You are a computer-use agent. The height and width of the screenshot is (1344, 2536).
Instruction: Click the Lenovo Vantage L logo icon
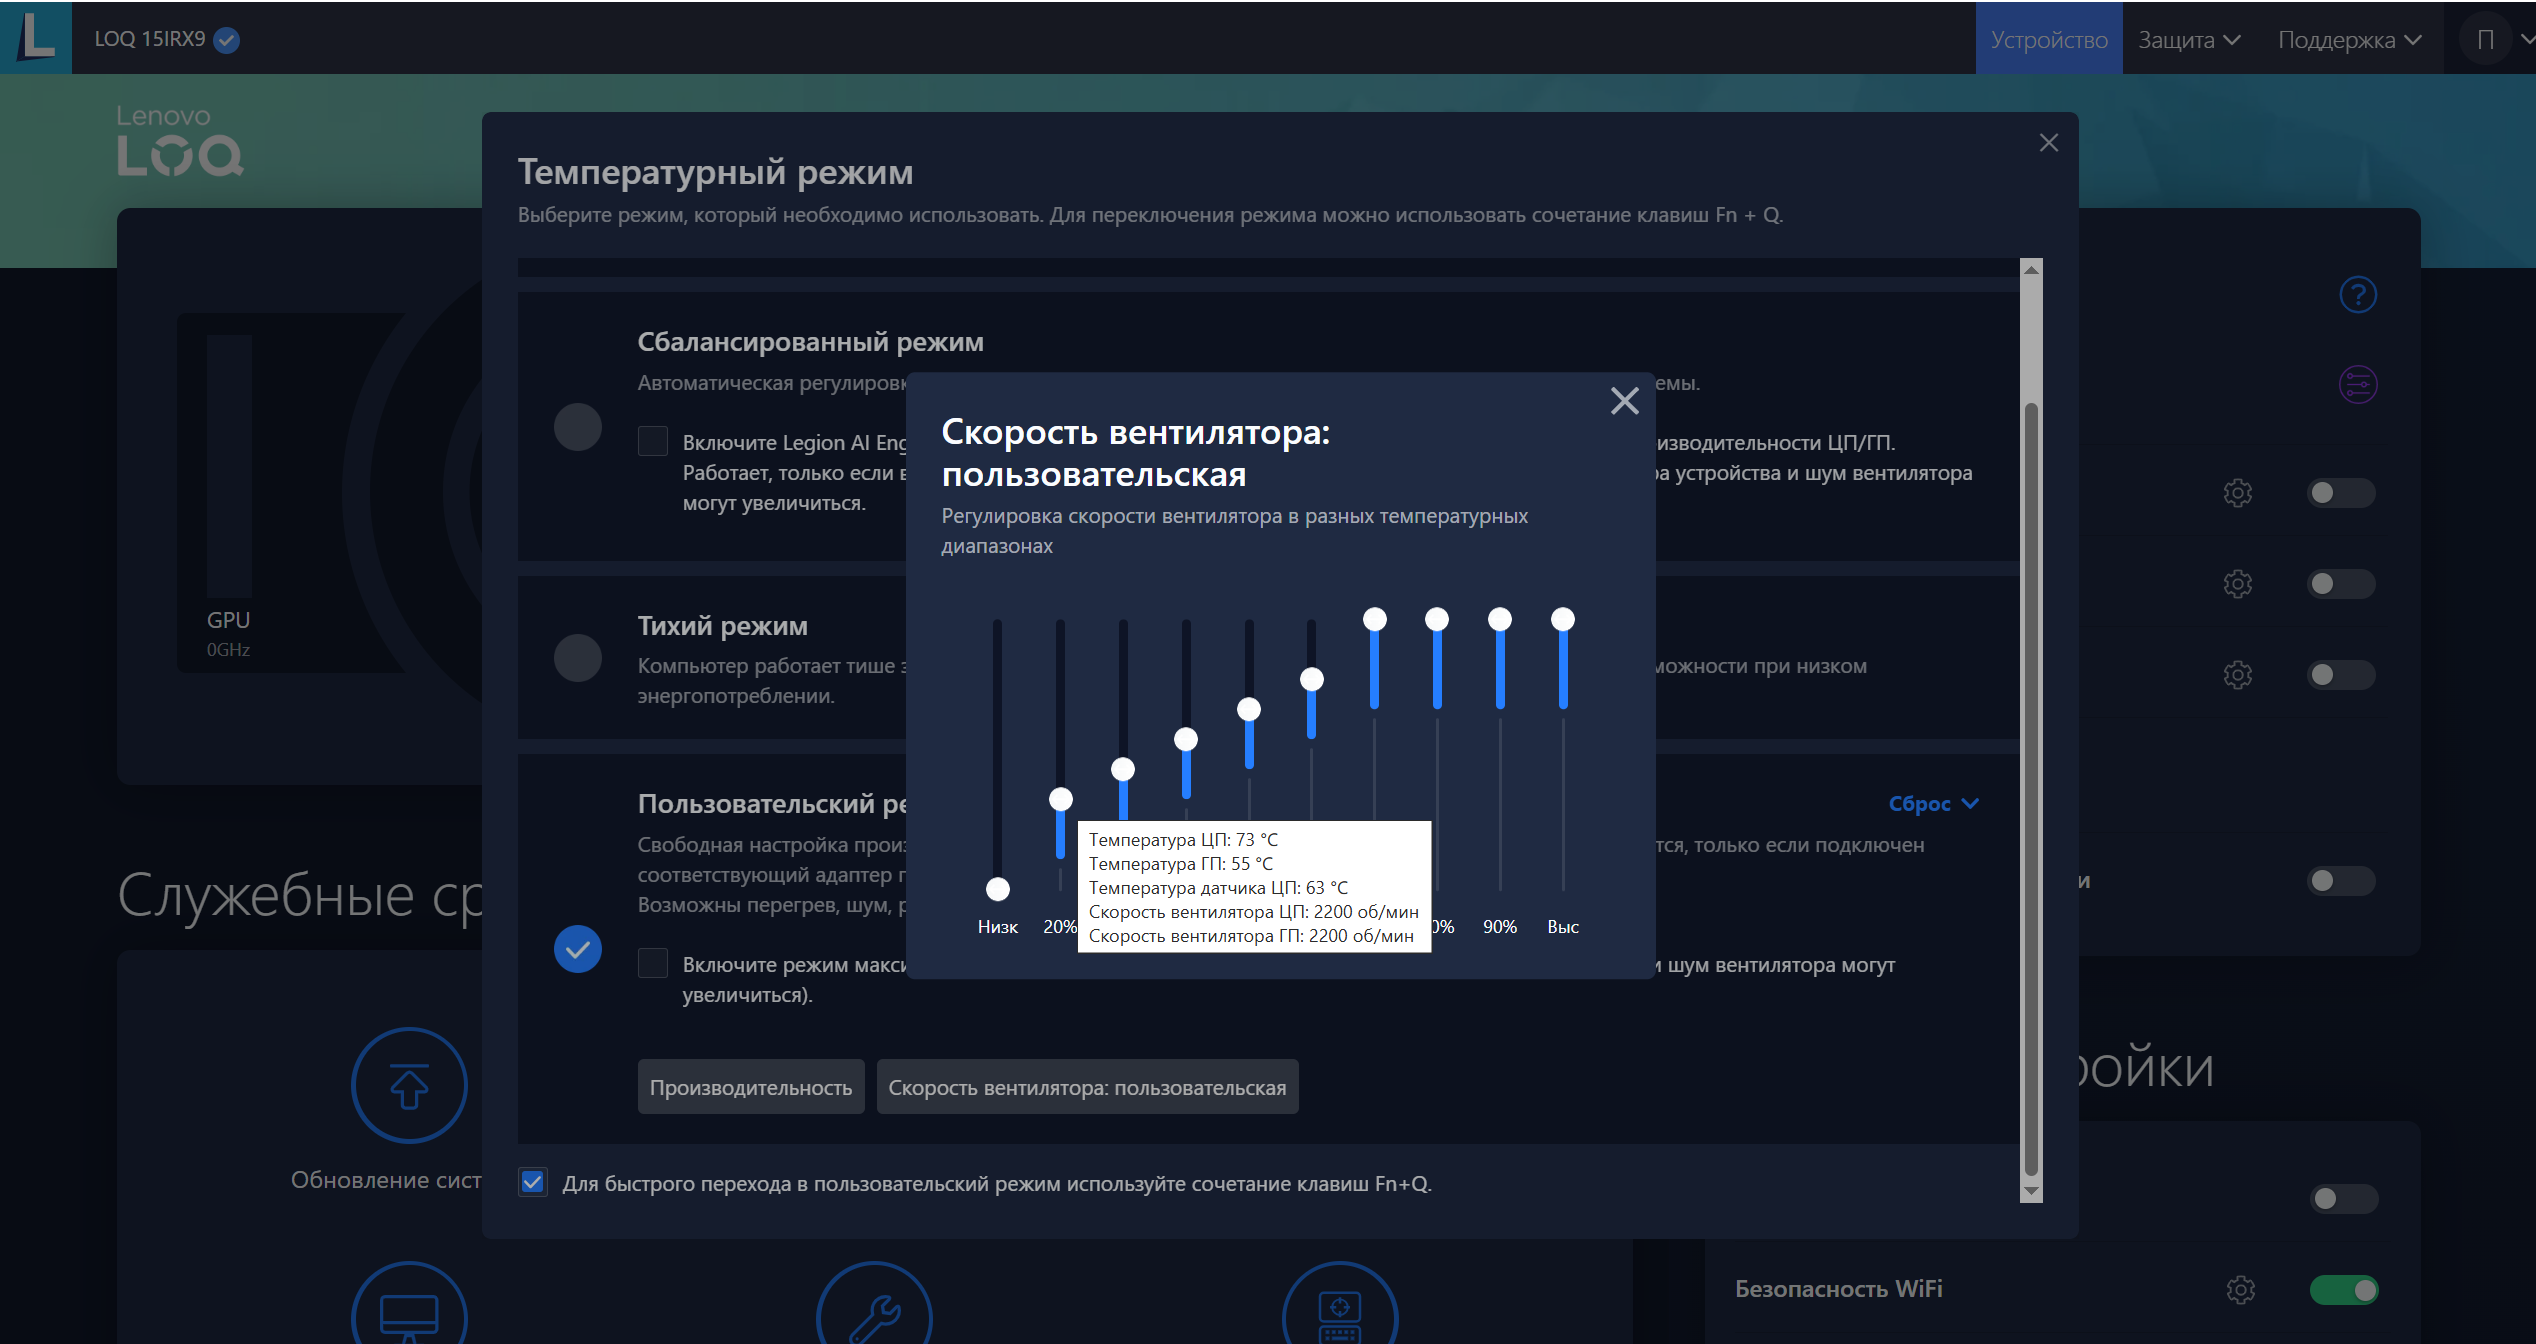(36, 37)
